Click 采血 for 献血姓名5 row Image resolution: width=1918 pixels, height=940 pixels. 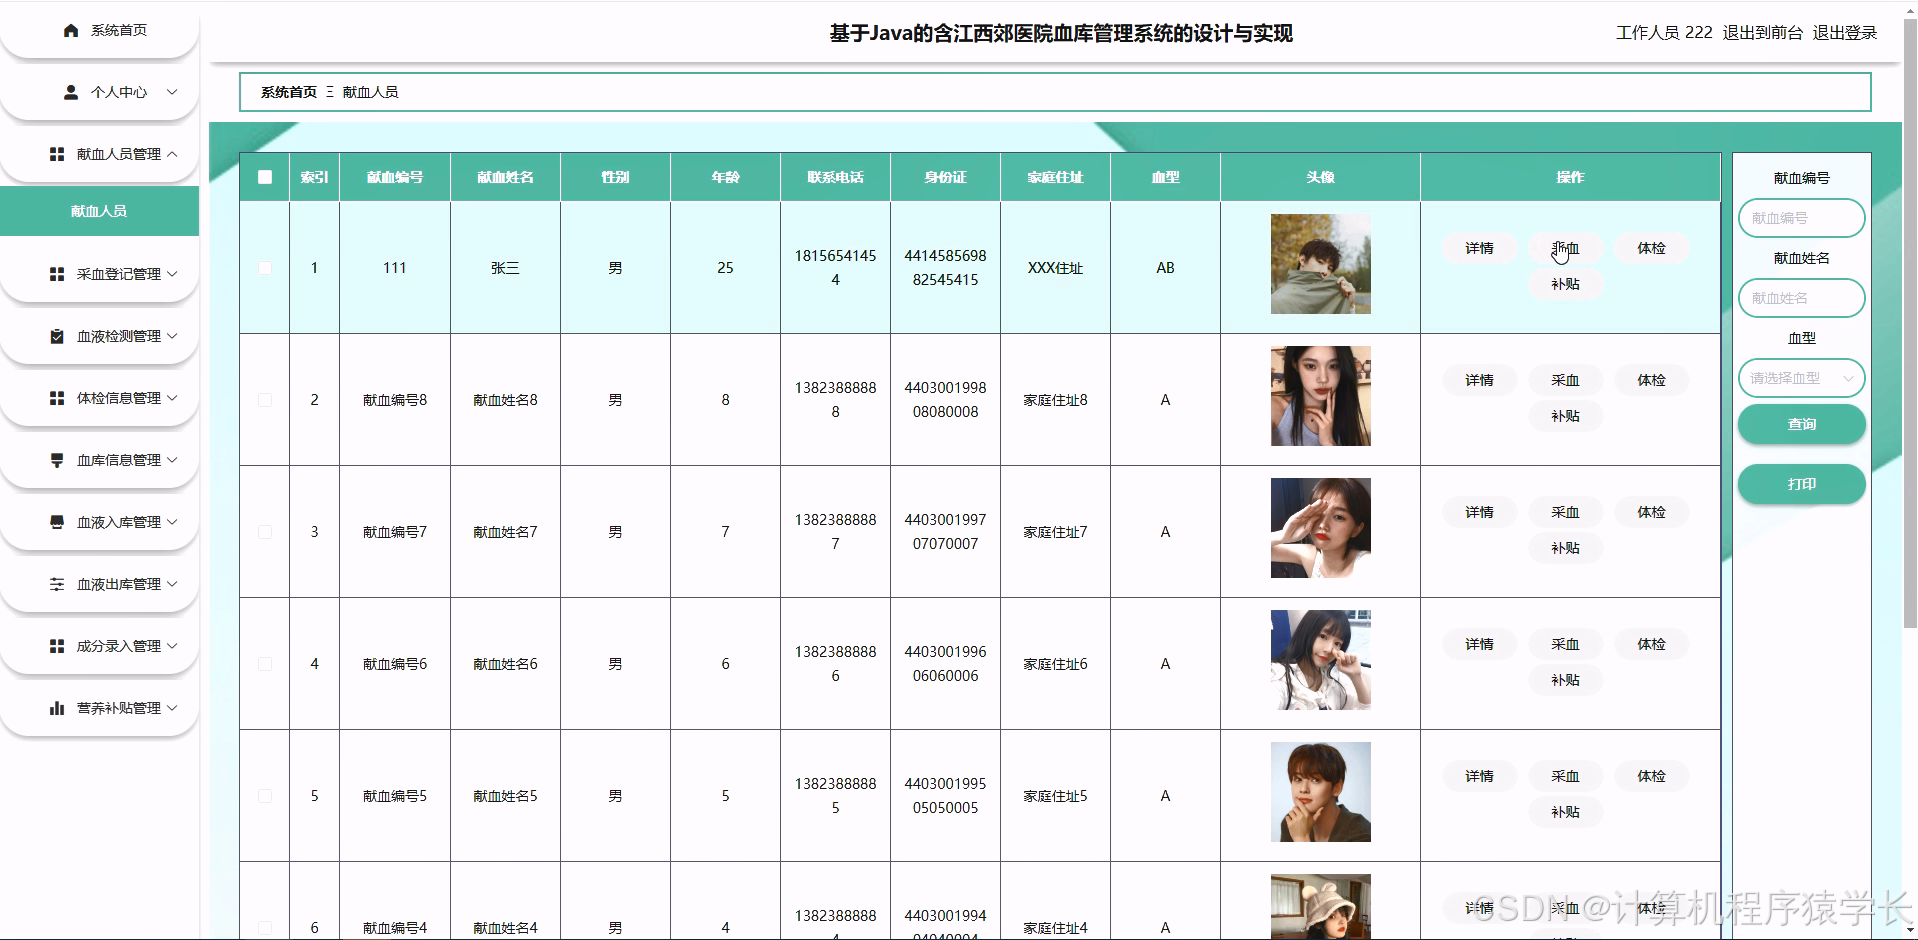(x=1565, y=776)
